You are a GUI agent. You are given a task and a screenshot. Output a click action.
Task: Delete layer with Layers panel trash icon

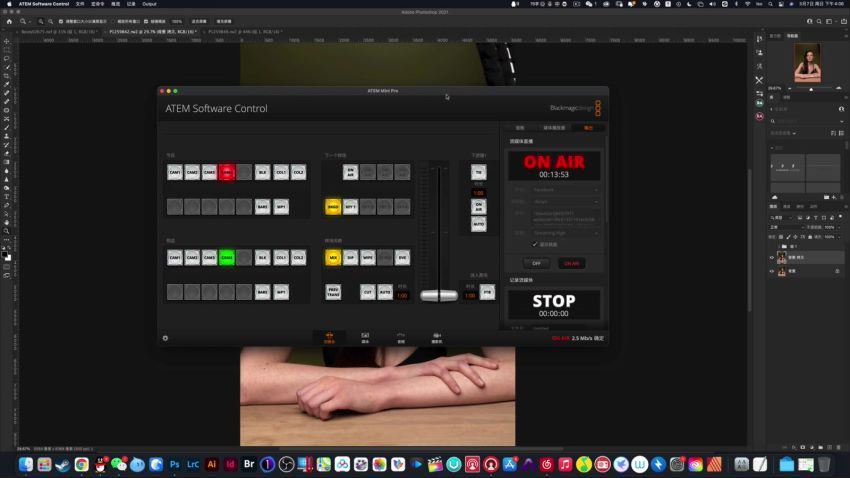coord(839,447)
